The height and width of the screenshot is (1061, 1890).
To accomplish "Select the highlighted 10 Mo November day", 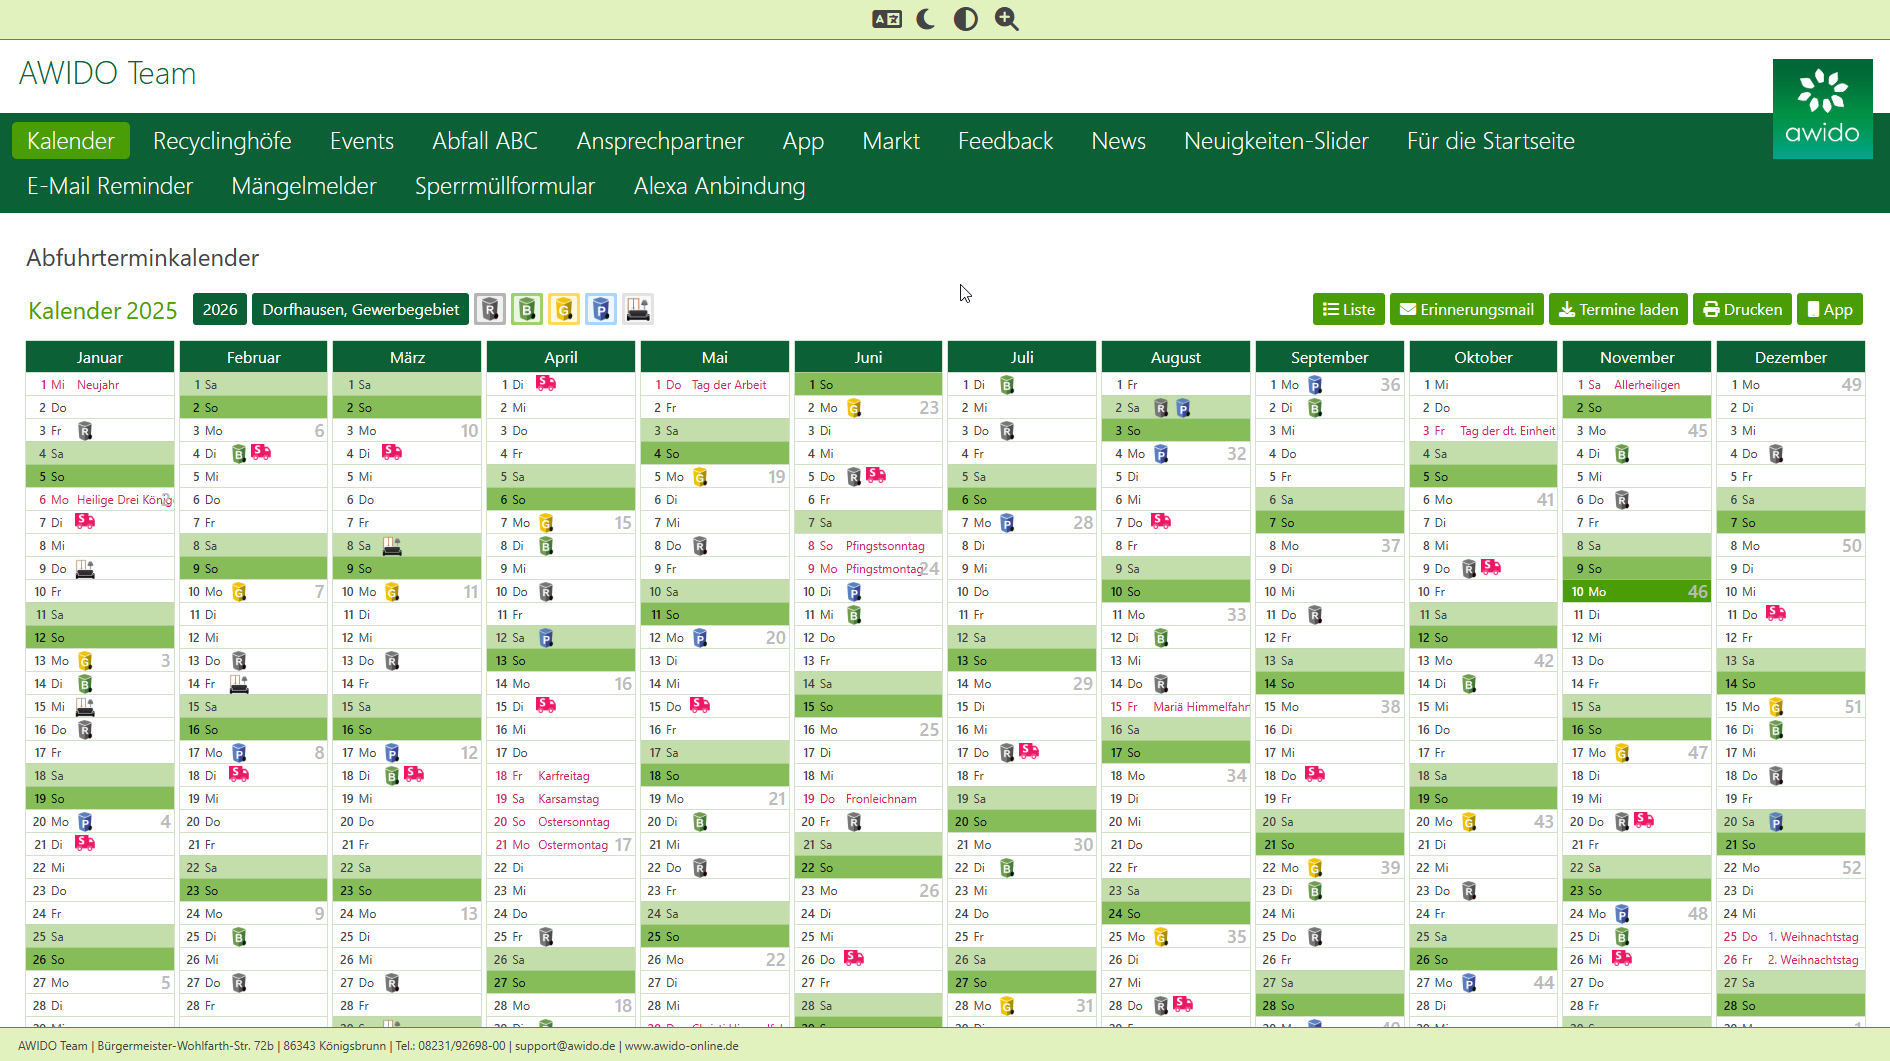I will pos(1636,591).
